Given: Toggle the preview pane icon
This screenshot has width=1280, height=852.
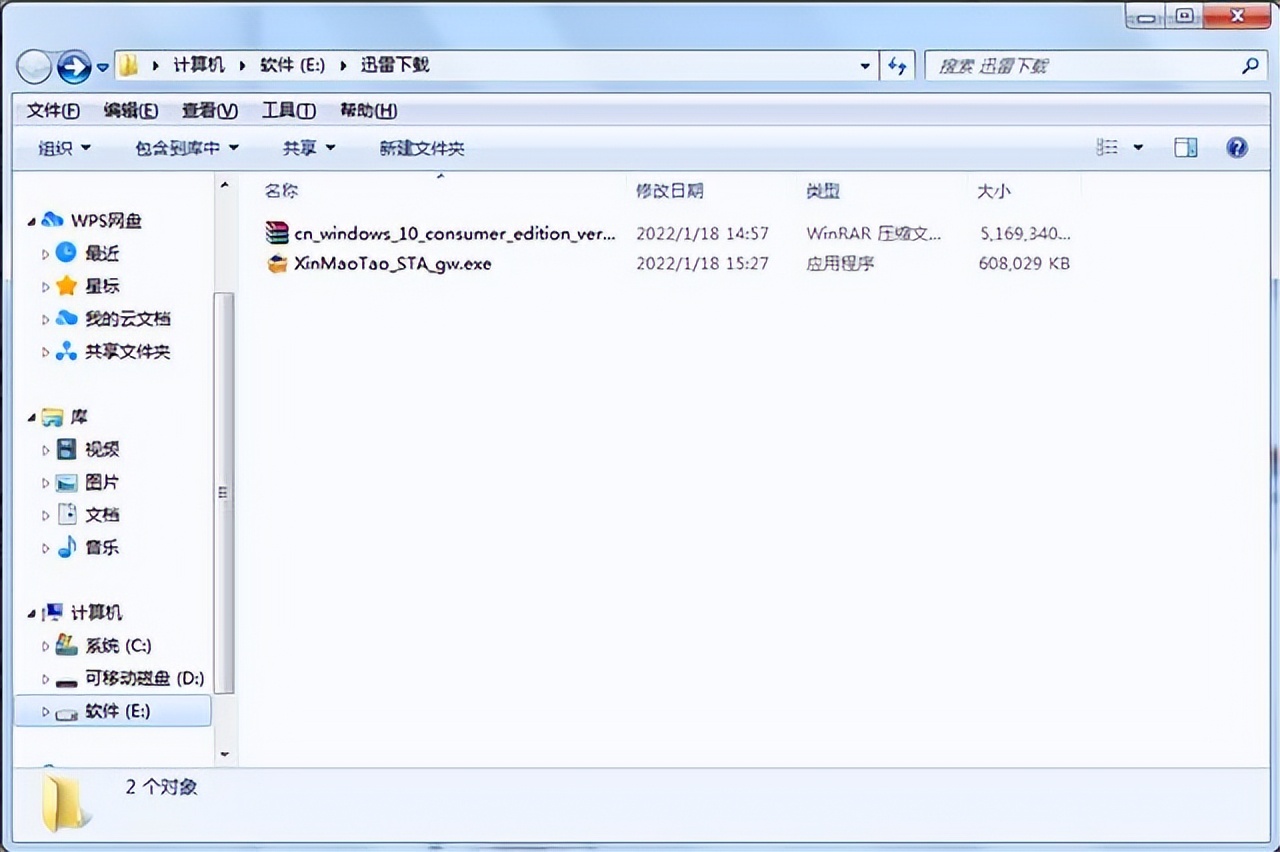Looking at the screenshot, I should pos(1185,147).
